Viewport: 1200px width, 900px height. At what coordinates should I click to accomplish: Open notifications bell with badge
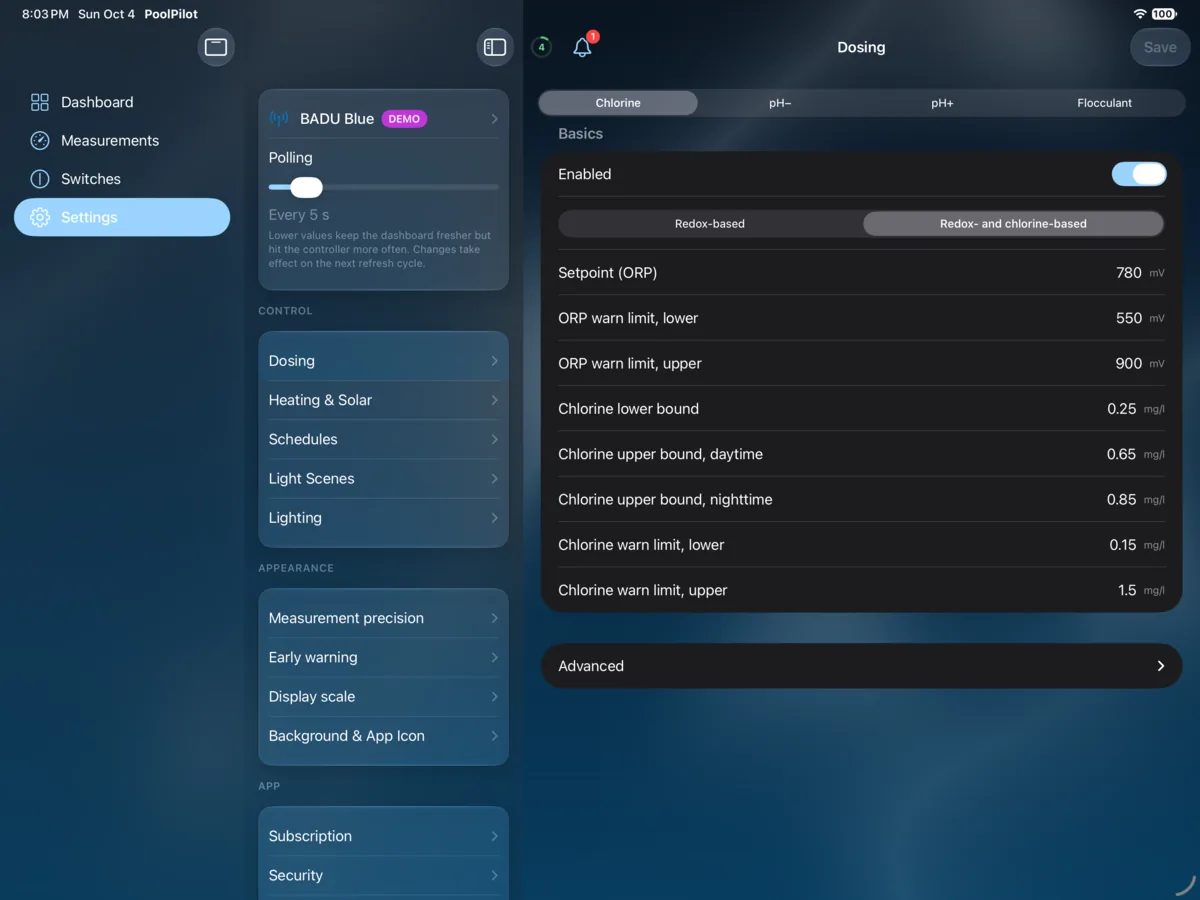tap(583, 46)
